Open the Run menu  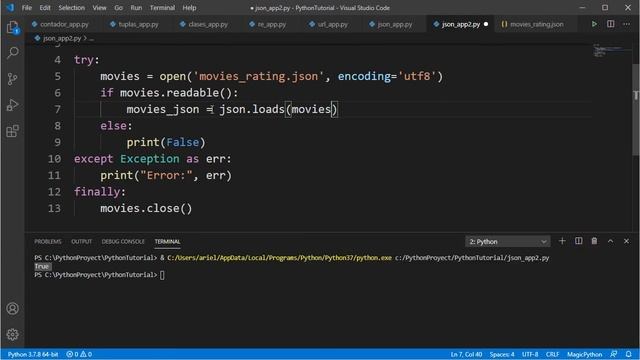click(136, 8)
